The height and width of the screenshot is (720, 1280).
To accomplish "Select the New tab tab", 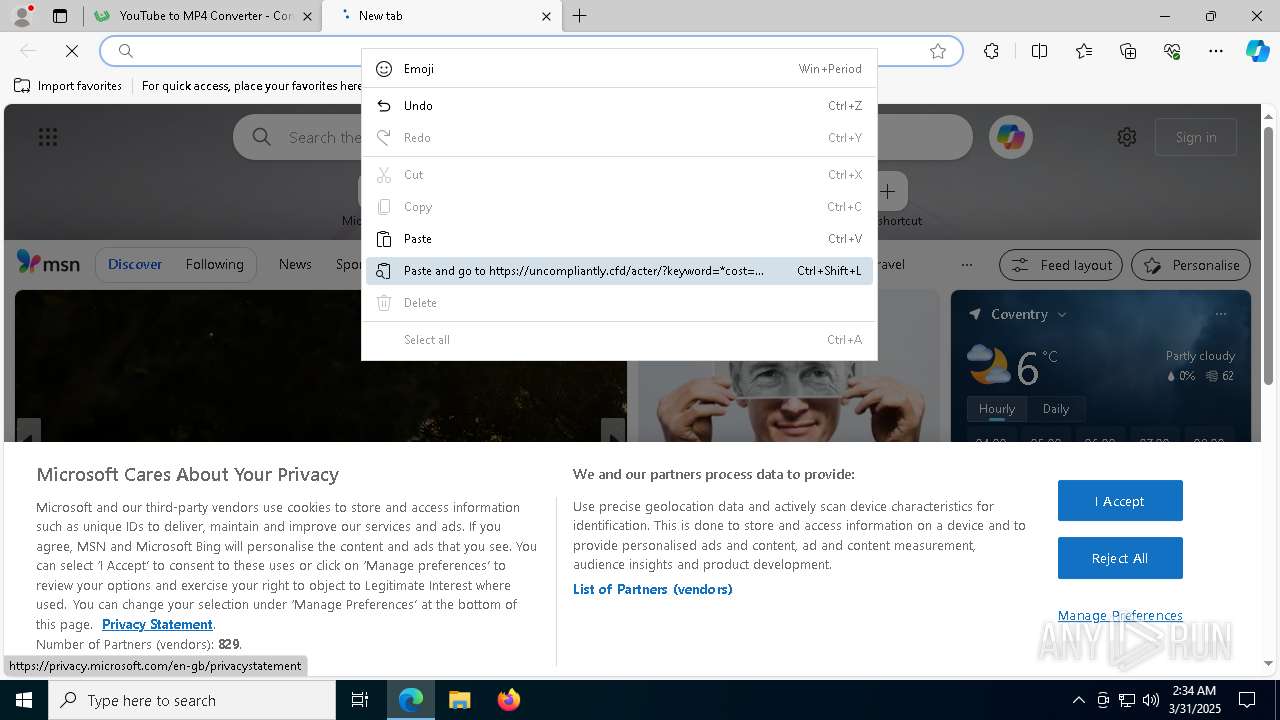I will [x=440, y=16].
